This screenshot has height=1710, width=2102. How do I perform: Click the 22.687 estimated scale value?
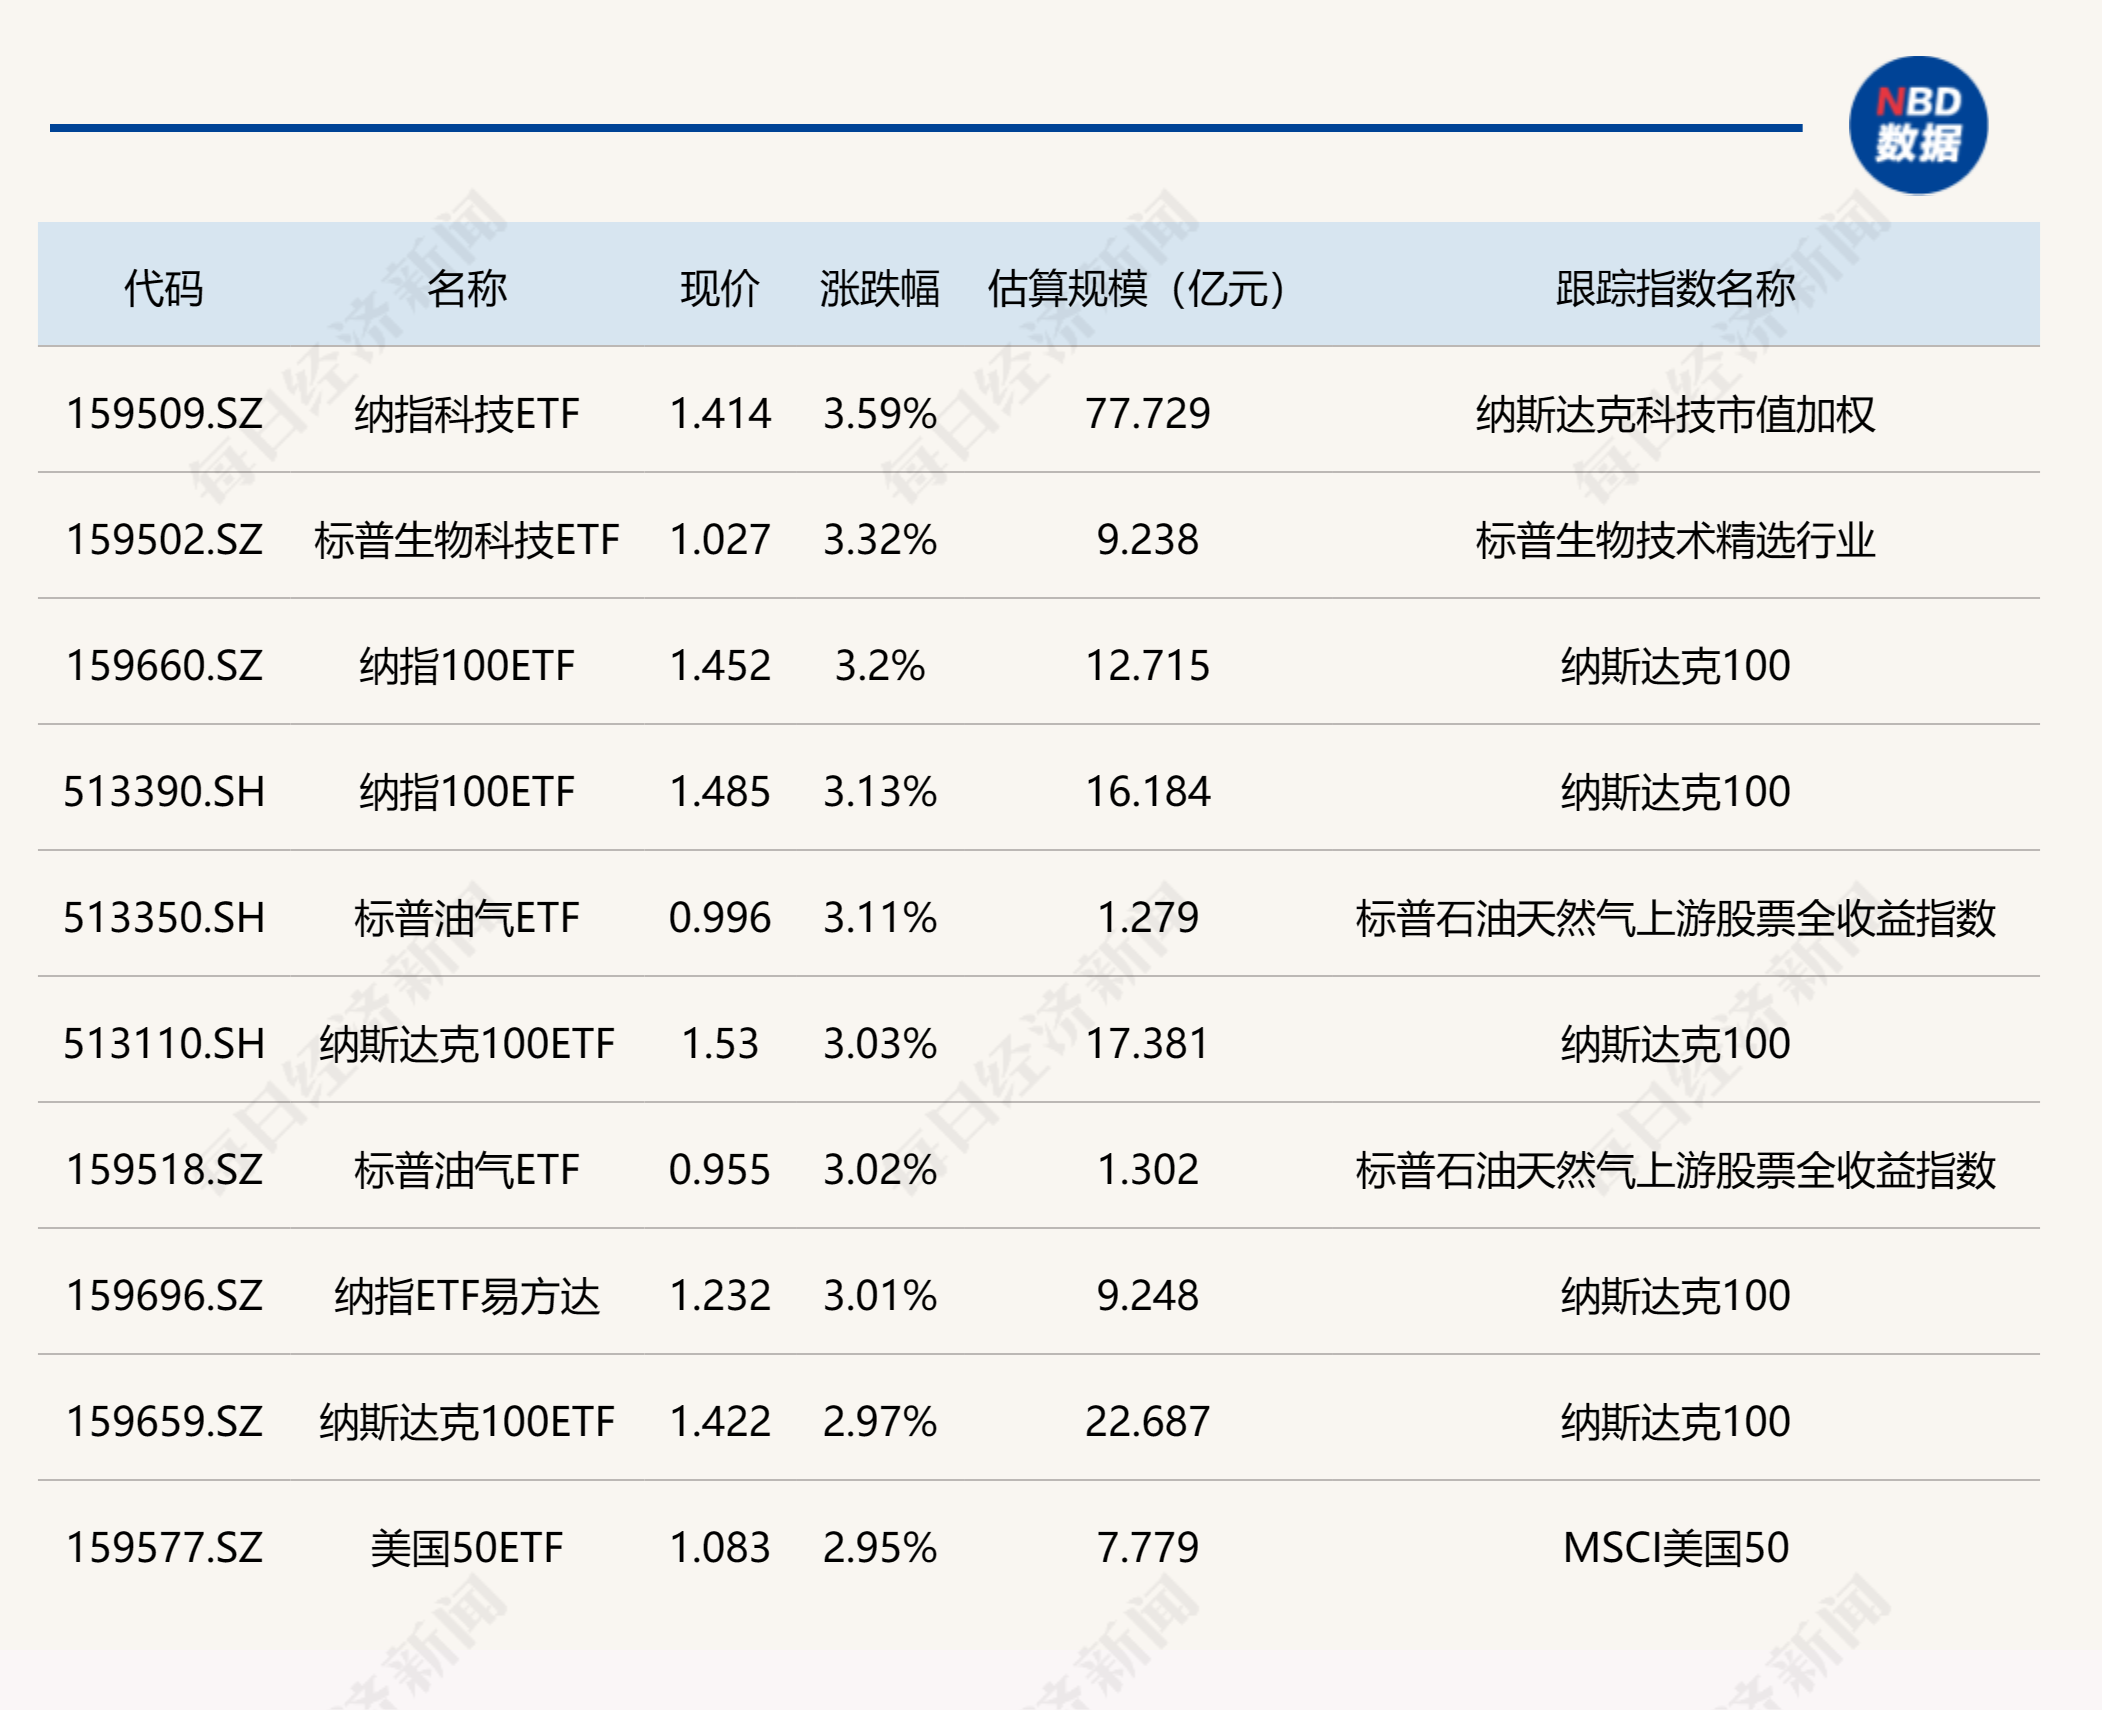pos(1147,1422)
